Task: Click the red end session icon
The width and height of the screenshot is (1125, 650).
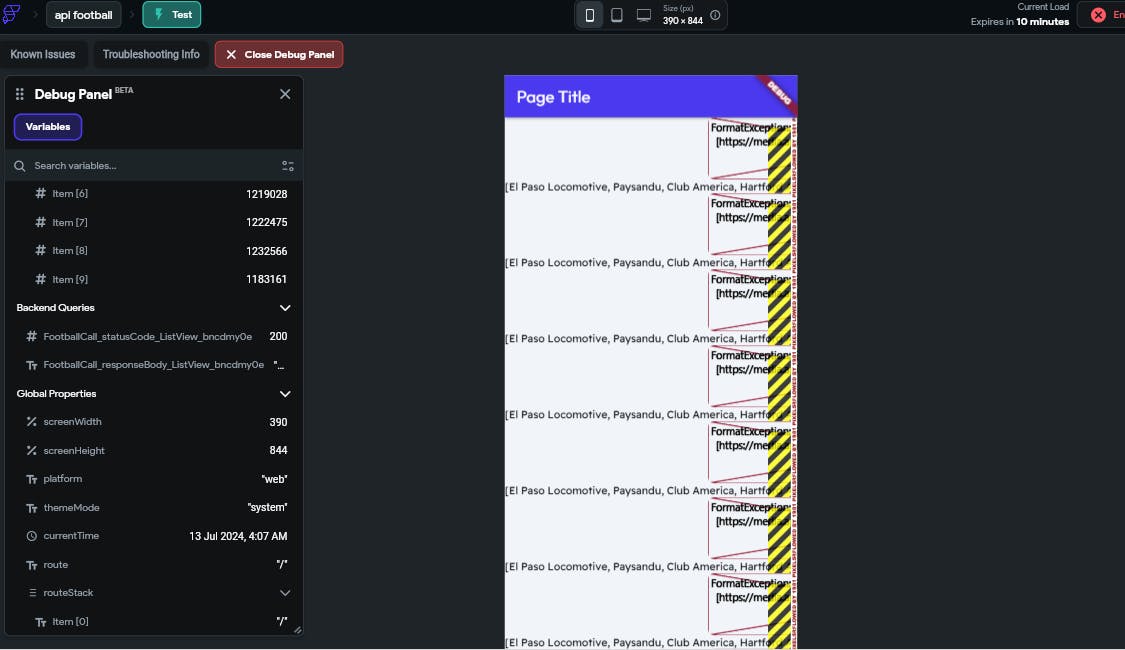Action: [1098, 15]
